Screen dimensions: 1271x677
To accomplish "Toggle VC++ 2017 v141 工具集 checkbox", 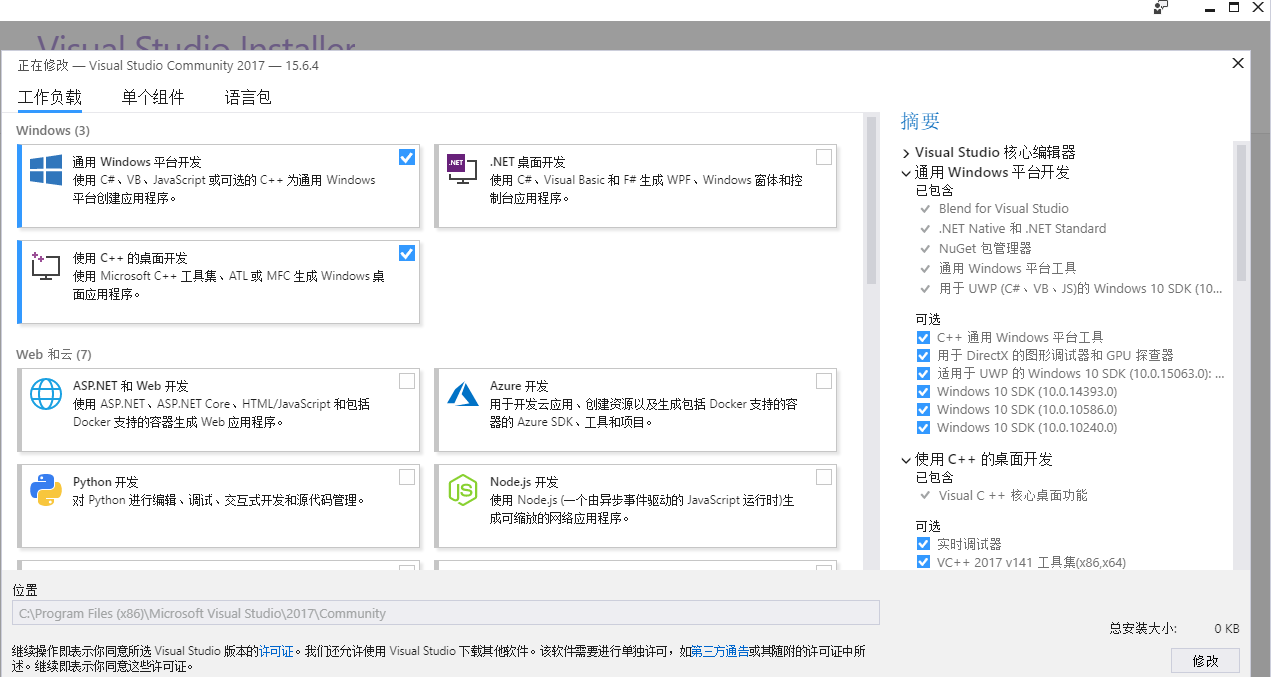I will (923, 562).
